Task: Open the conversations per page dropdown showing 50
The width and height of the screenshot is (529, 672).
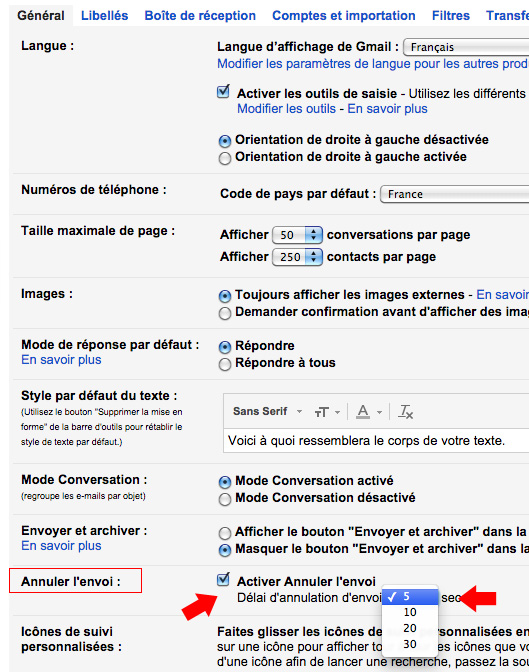Action: (297, 235)
